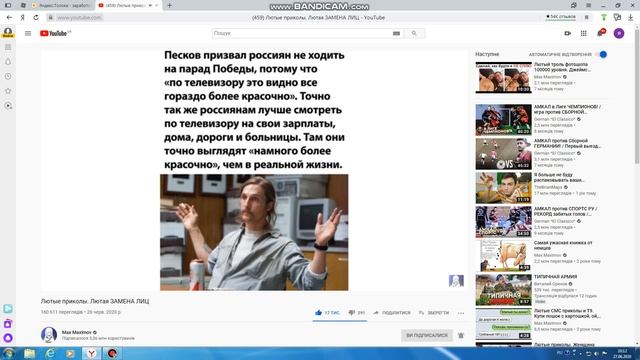This screenshot has height=360, width=640.
Task: Focus the YouTube search field
Action: pos(302,33)
